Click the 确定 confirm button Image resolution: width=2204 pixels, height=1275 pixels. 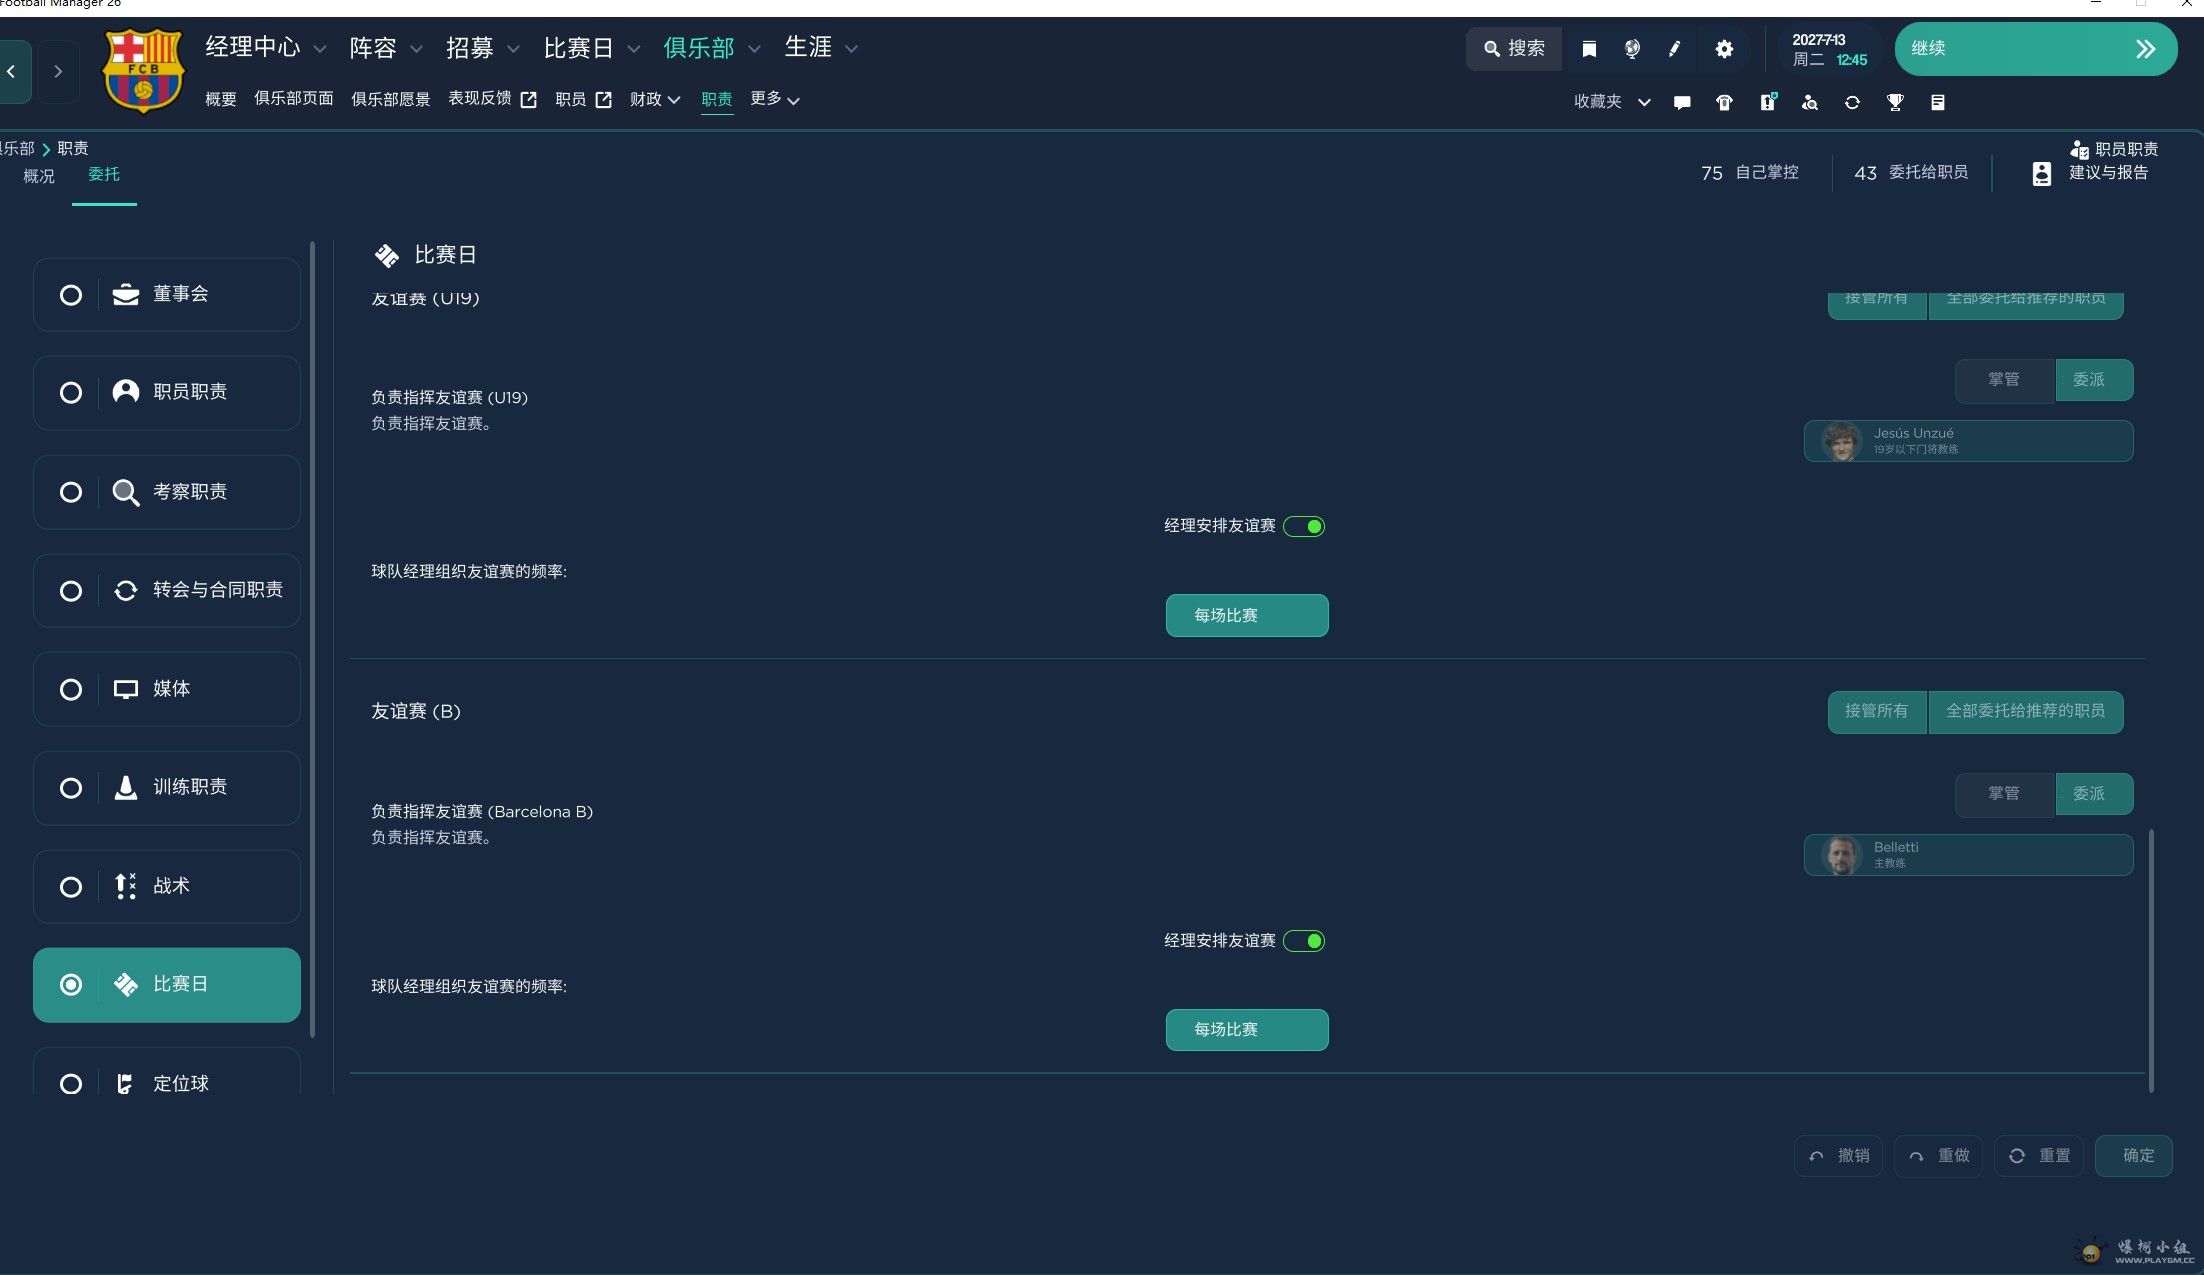tap(2134, 1156)
